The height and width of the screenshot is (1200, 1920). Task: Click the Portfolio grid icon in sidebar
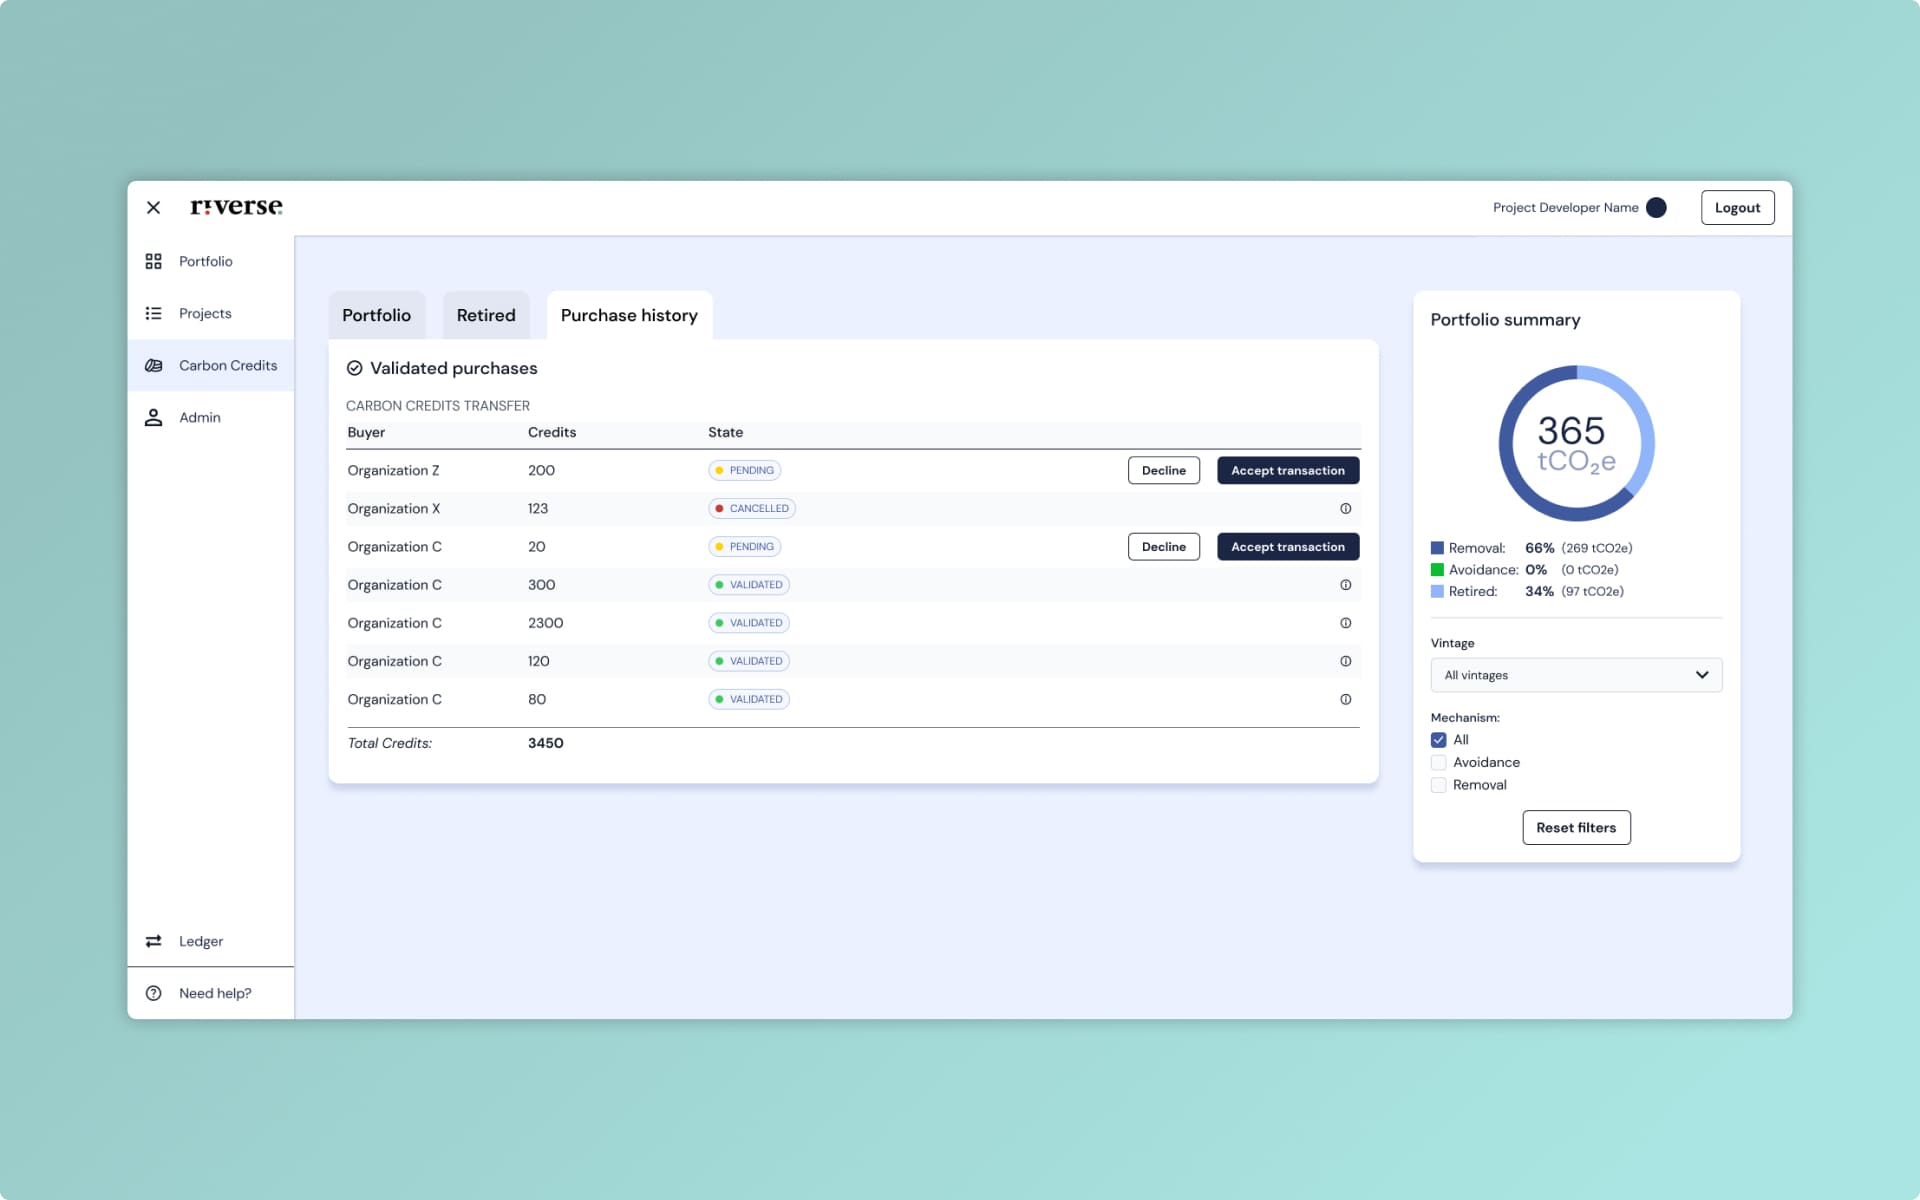click(x=153, y=261)
